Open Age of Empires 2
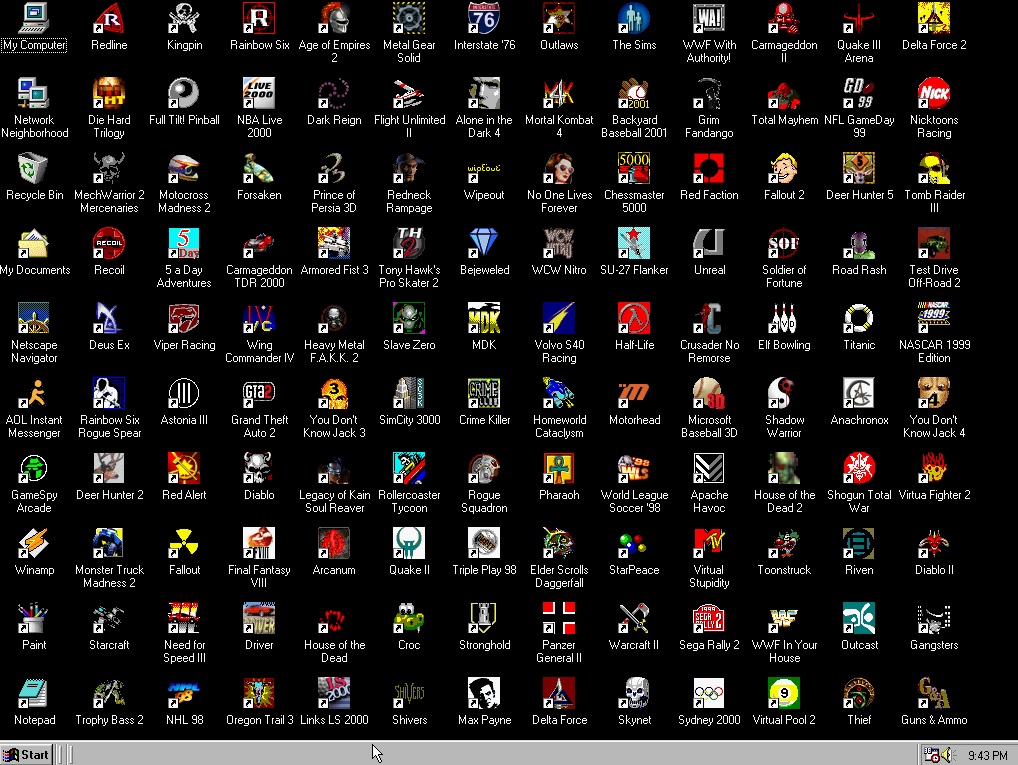This screenshot has height=765, width=1018. click(334, 20)
